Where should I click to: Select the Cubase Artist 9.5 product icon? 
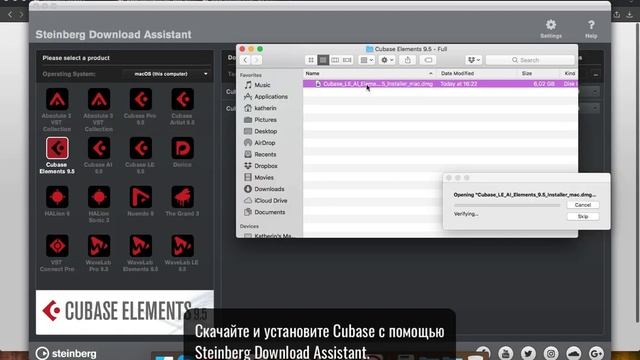pos(182,99)
